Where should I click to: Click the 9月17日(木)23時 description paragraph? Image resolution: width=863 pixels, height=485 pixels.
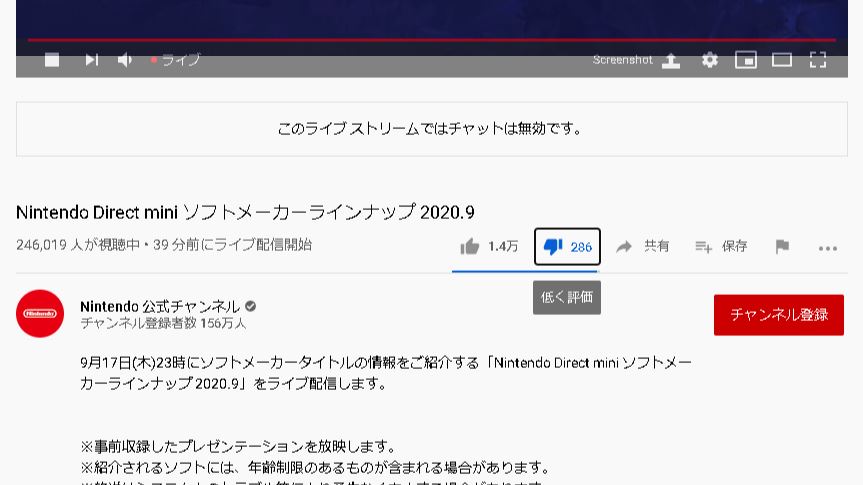(385, 373)
